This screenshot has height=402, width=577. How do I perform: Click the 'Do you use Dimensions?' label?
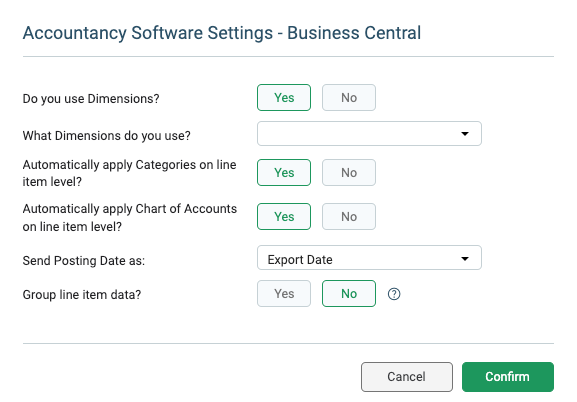91,99
